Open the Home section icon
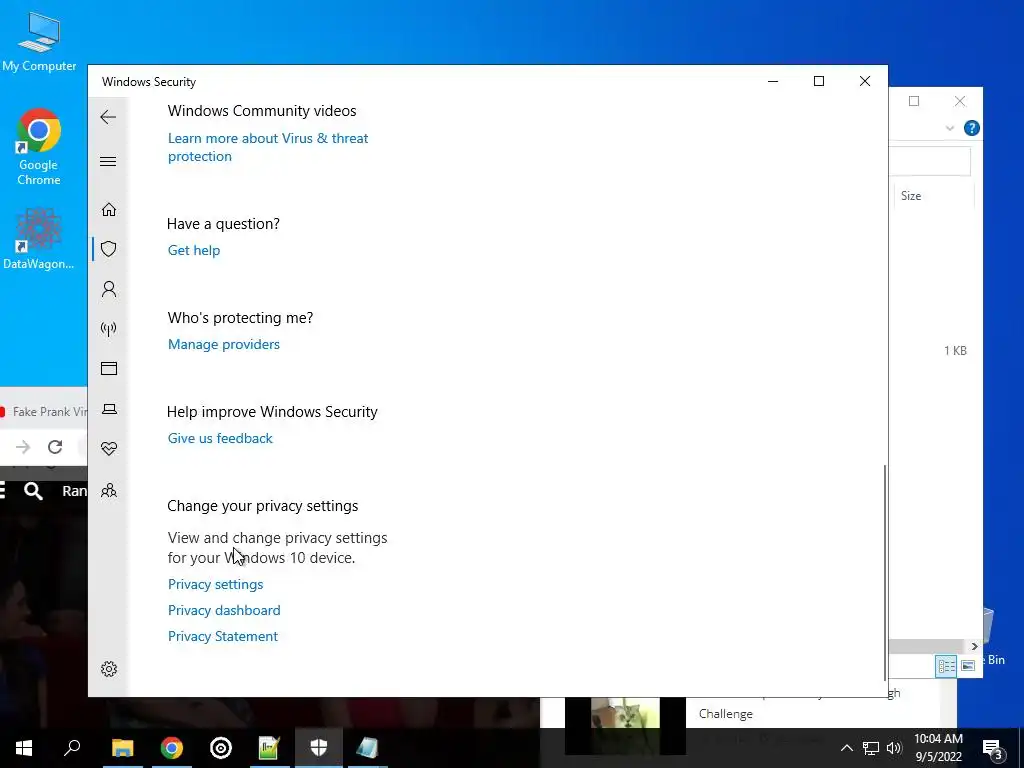The image size is (1024, 768). pyautogui.click(x=108, y=209)
